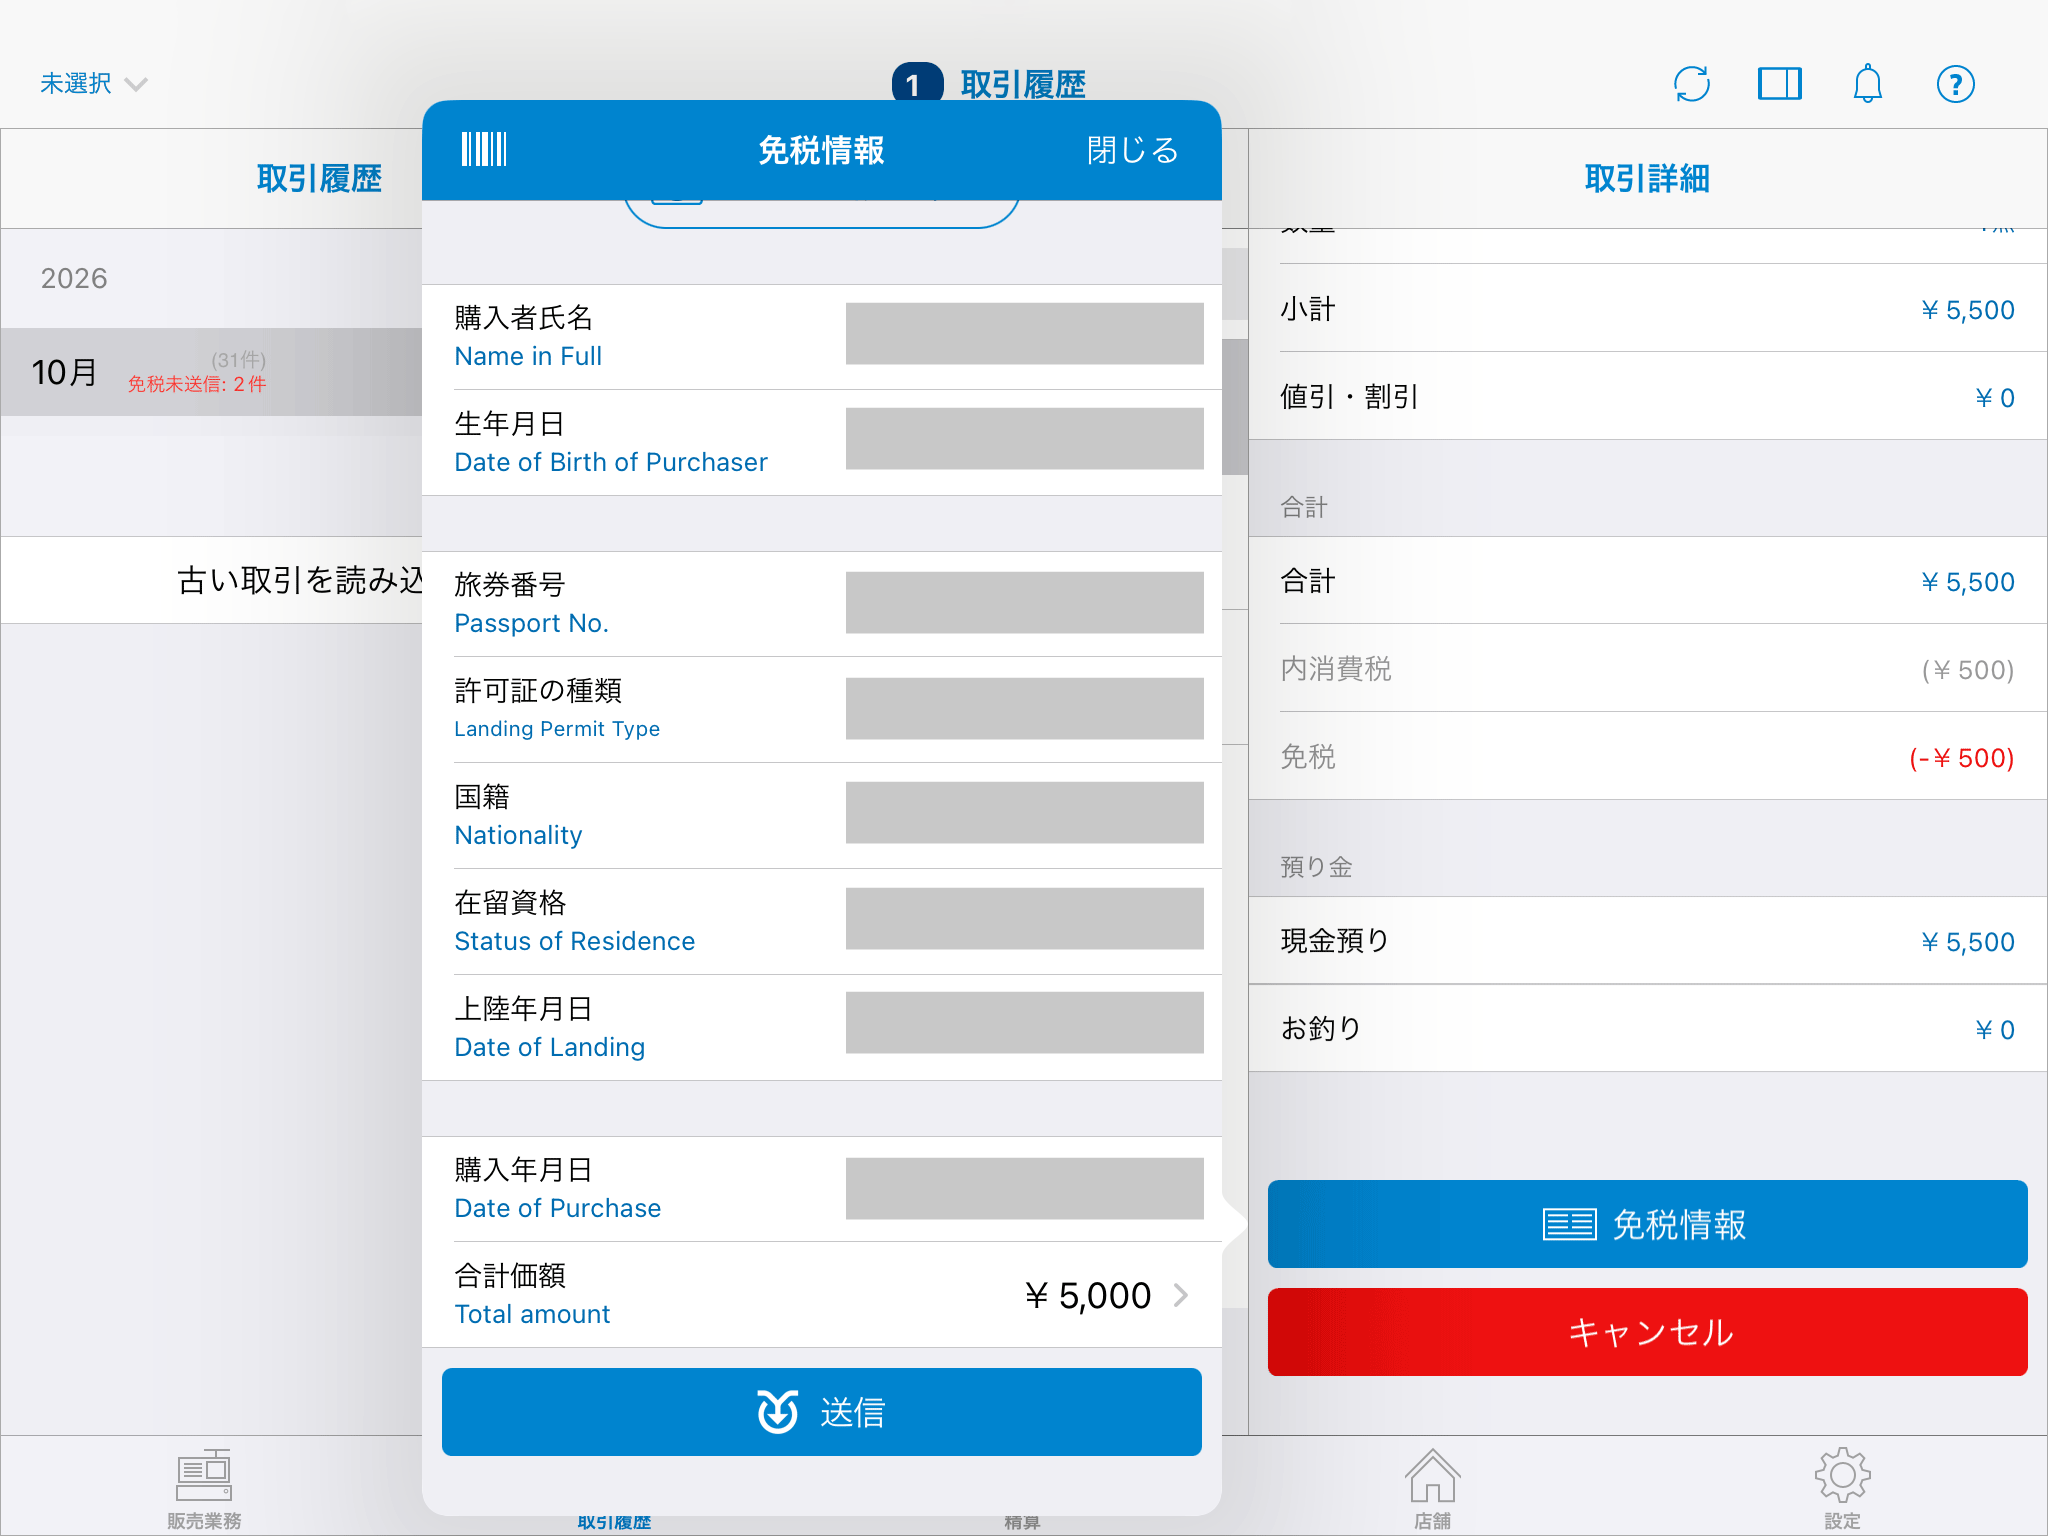Tap the barcode scan icon in the 免税情報 header
The width and height of the screenshot is (2048, 1536).
(484, 149)
